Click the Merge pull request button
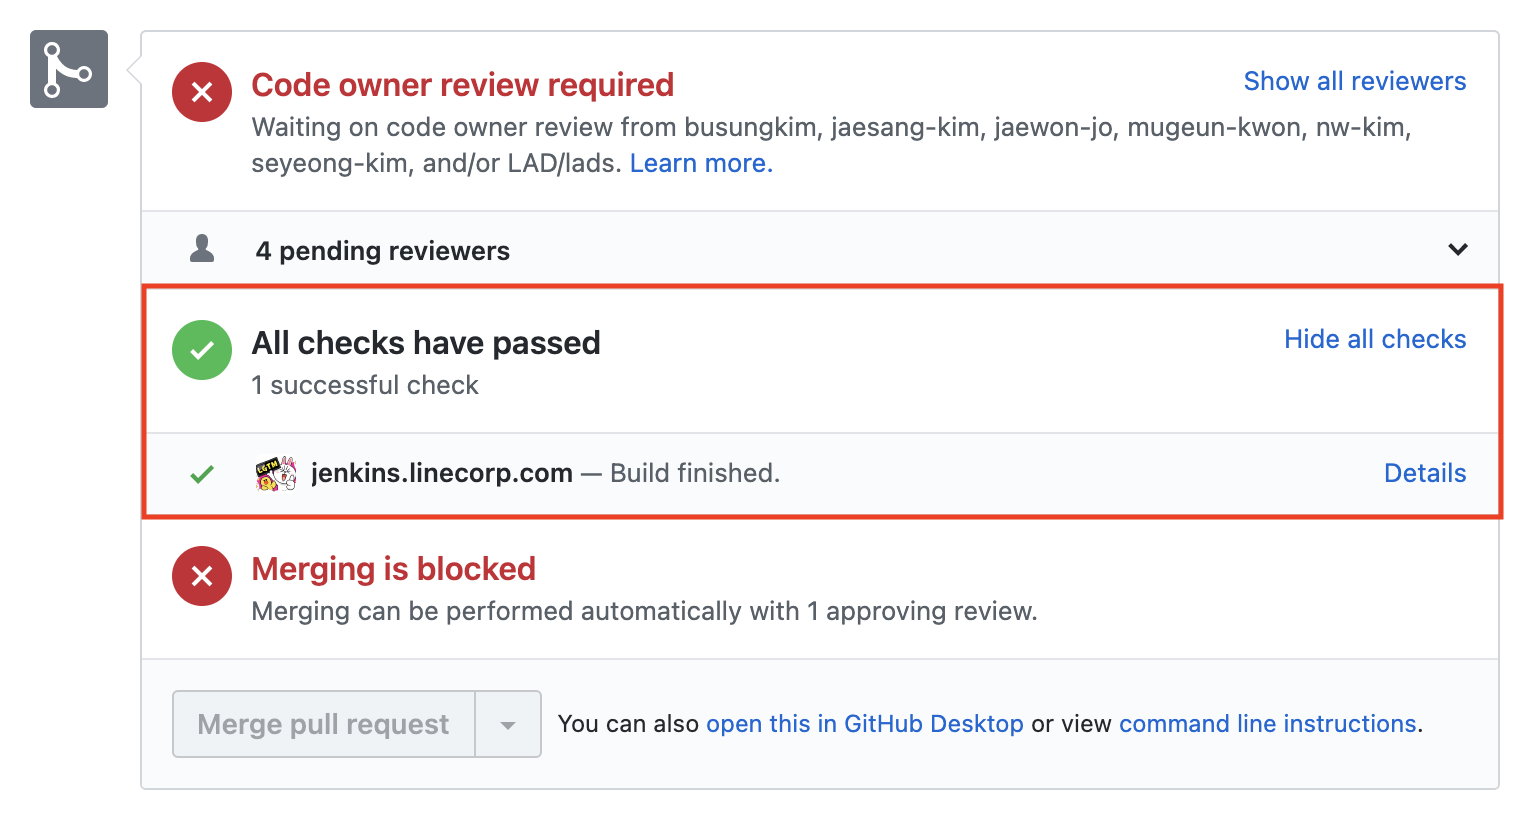Viewport: 1532px width, 814px height. (324, 724)
